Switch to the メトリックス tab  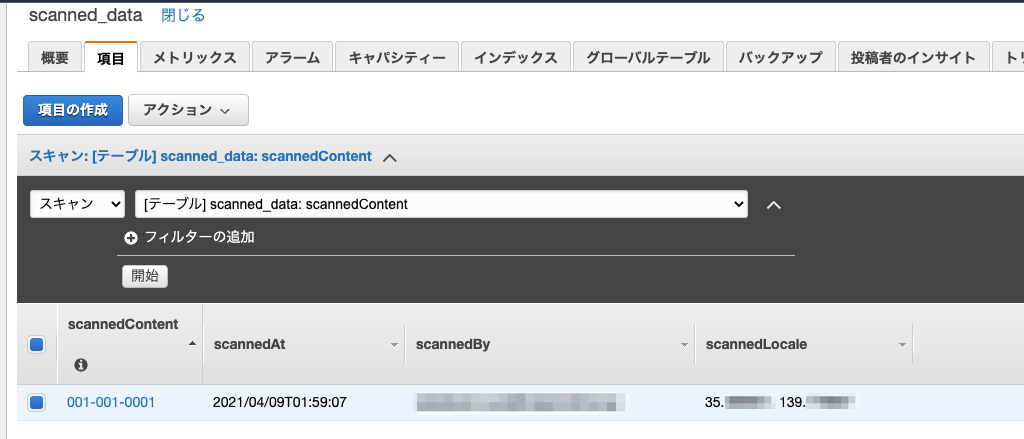click(195, 58)
